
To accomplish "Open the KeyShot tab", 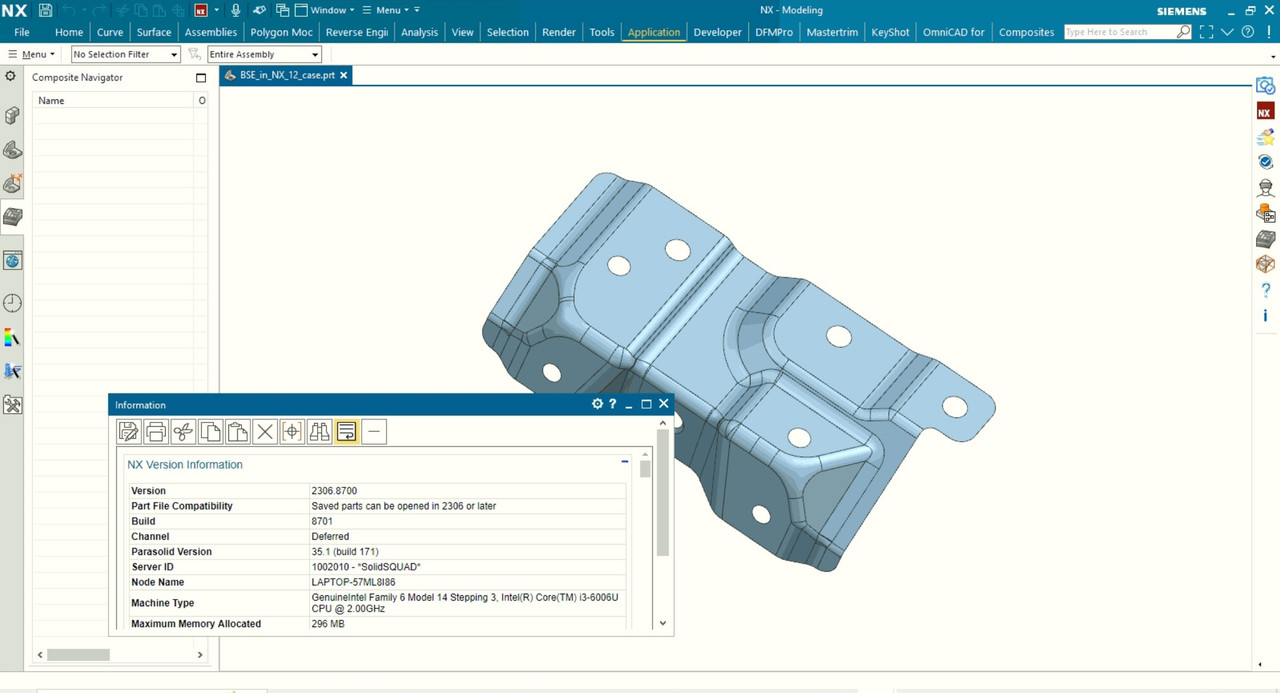I will click(890, 32).
